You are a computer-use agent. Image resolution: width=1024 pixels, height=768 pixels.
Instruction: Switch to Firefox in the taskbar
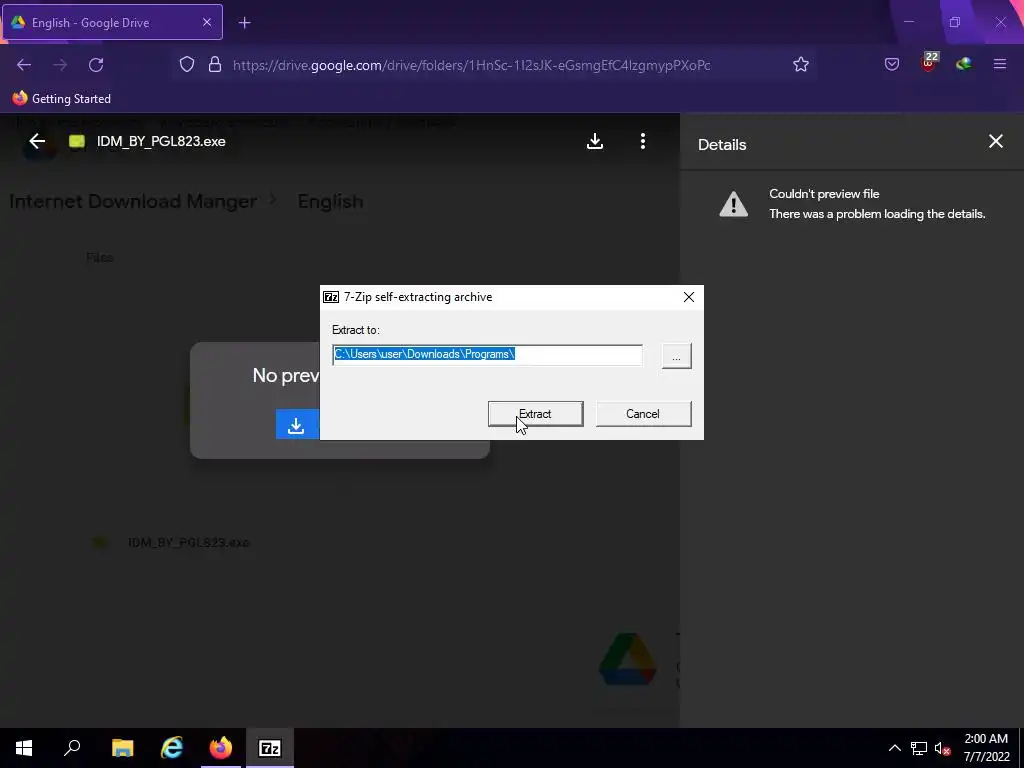(x=221, y=748)
